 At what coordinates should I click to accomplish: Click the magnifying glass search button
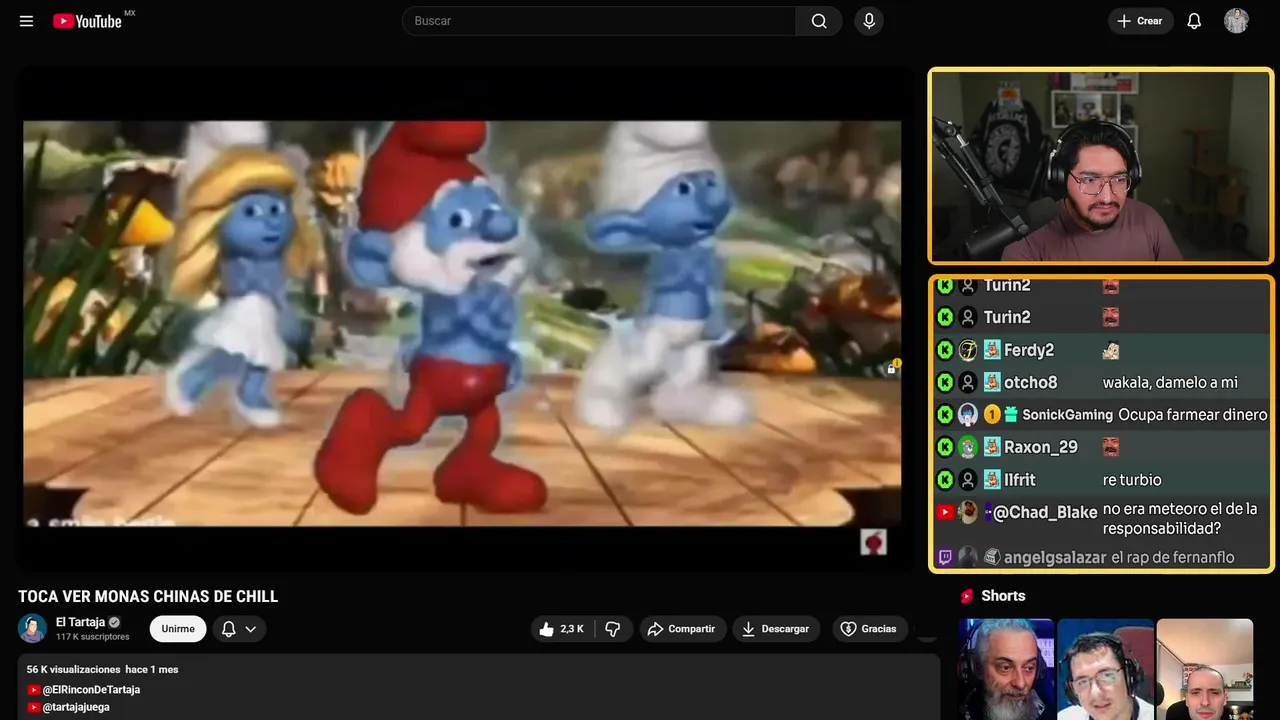point(819,21)
